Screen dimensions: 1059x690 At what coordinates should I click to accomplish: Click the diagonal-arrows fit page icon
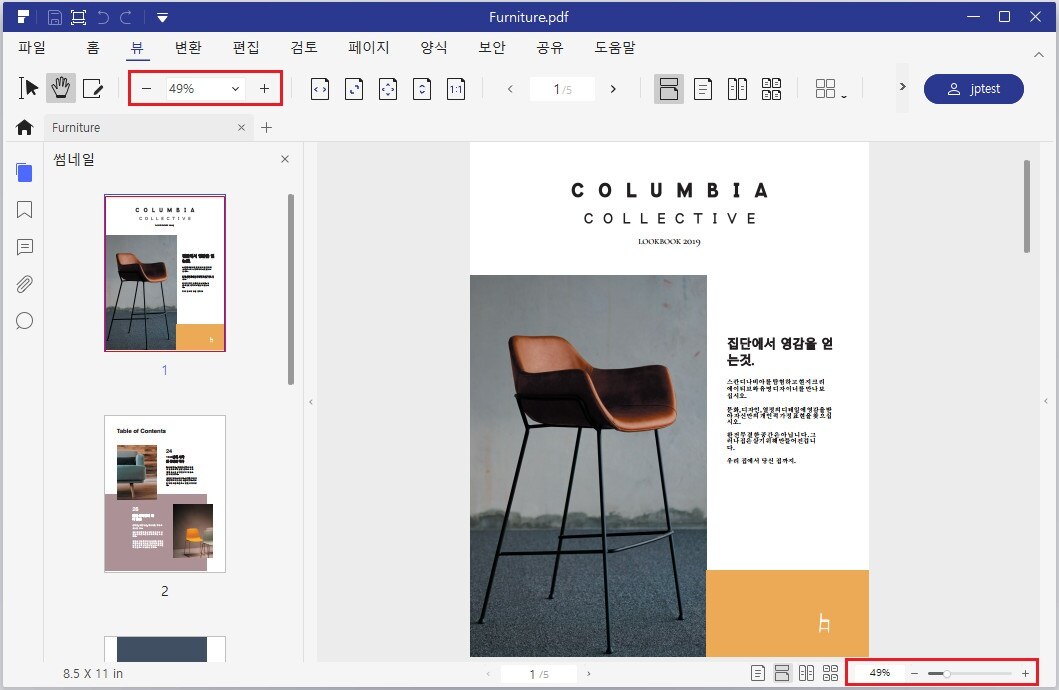pyautogui.click(x=354, y=88)
